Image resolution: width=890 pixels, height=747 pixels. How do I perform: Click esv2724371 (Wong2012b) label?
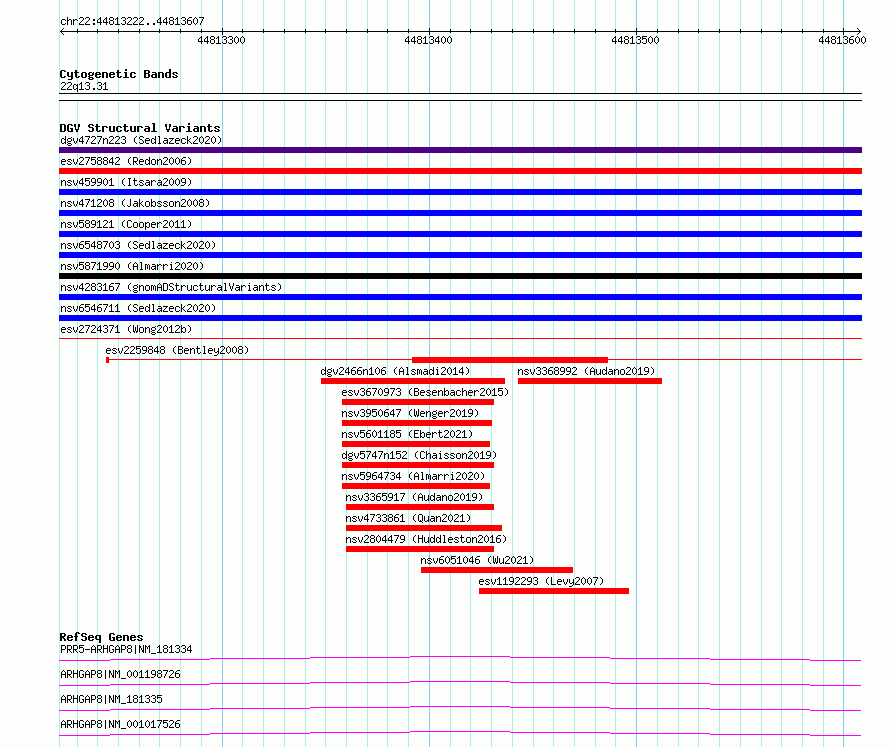(126, 329)
